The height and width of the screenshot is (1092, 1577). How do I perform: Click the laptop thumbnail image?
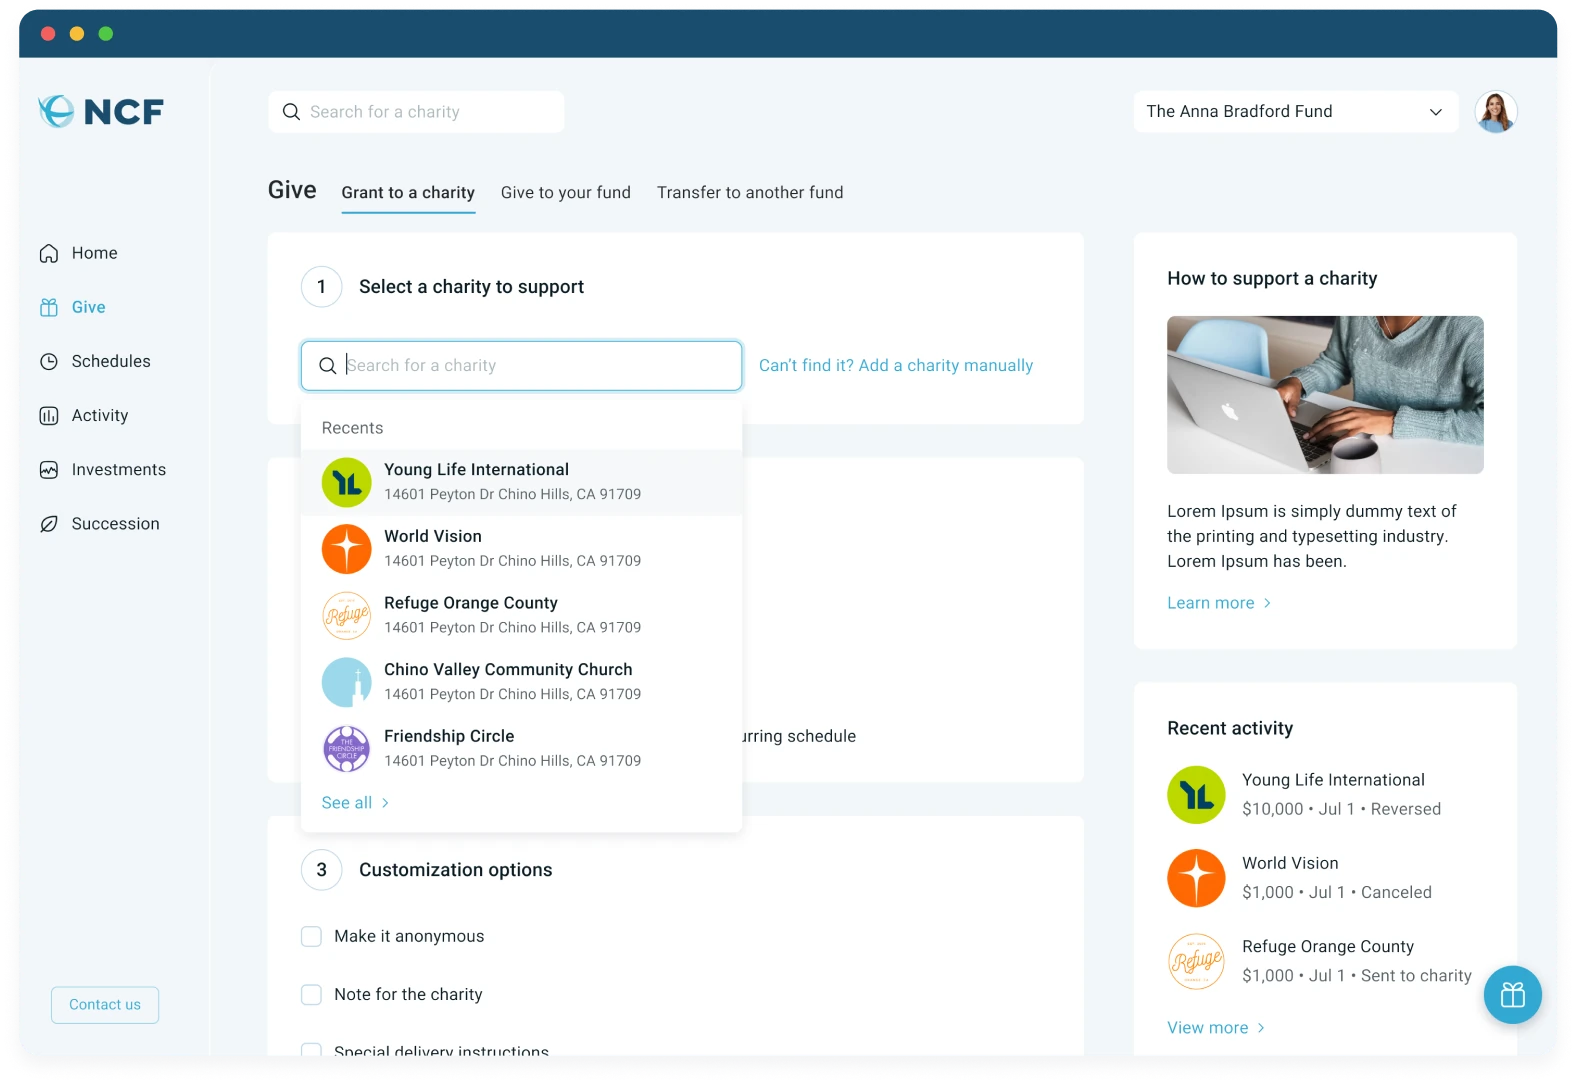(x=1325, y=395)
